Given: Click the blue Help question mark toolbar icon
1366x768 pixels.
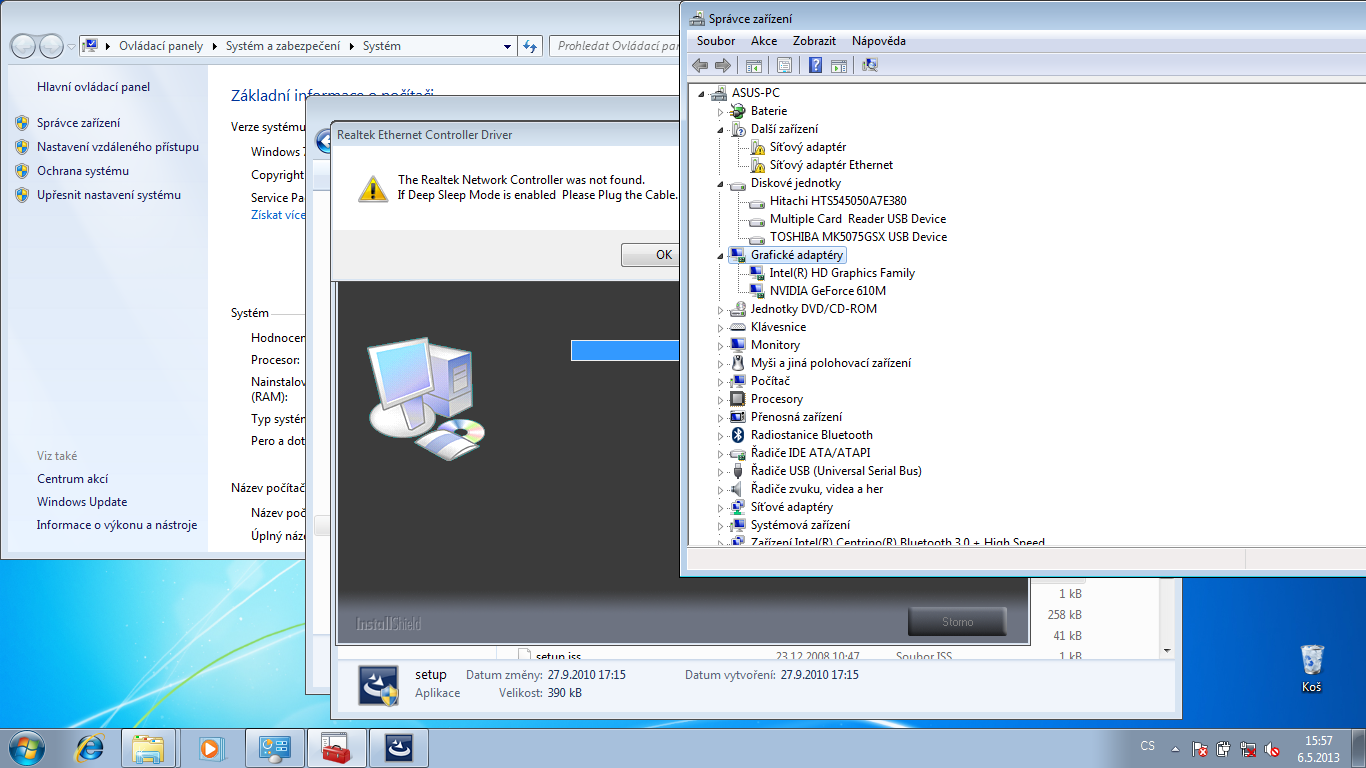Looking at the screenshot, I should tap(816, 65).
